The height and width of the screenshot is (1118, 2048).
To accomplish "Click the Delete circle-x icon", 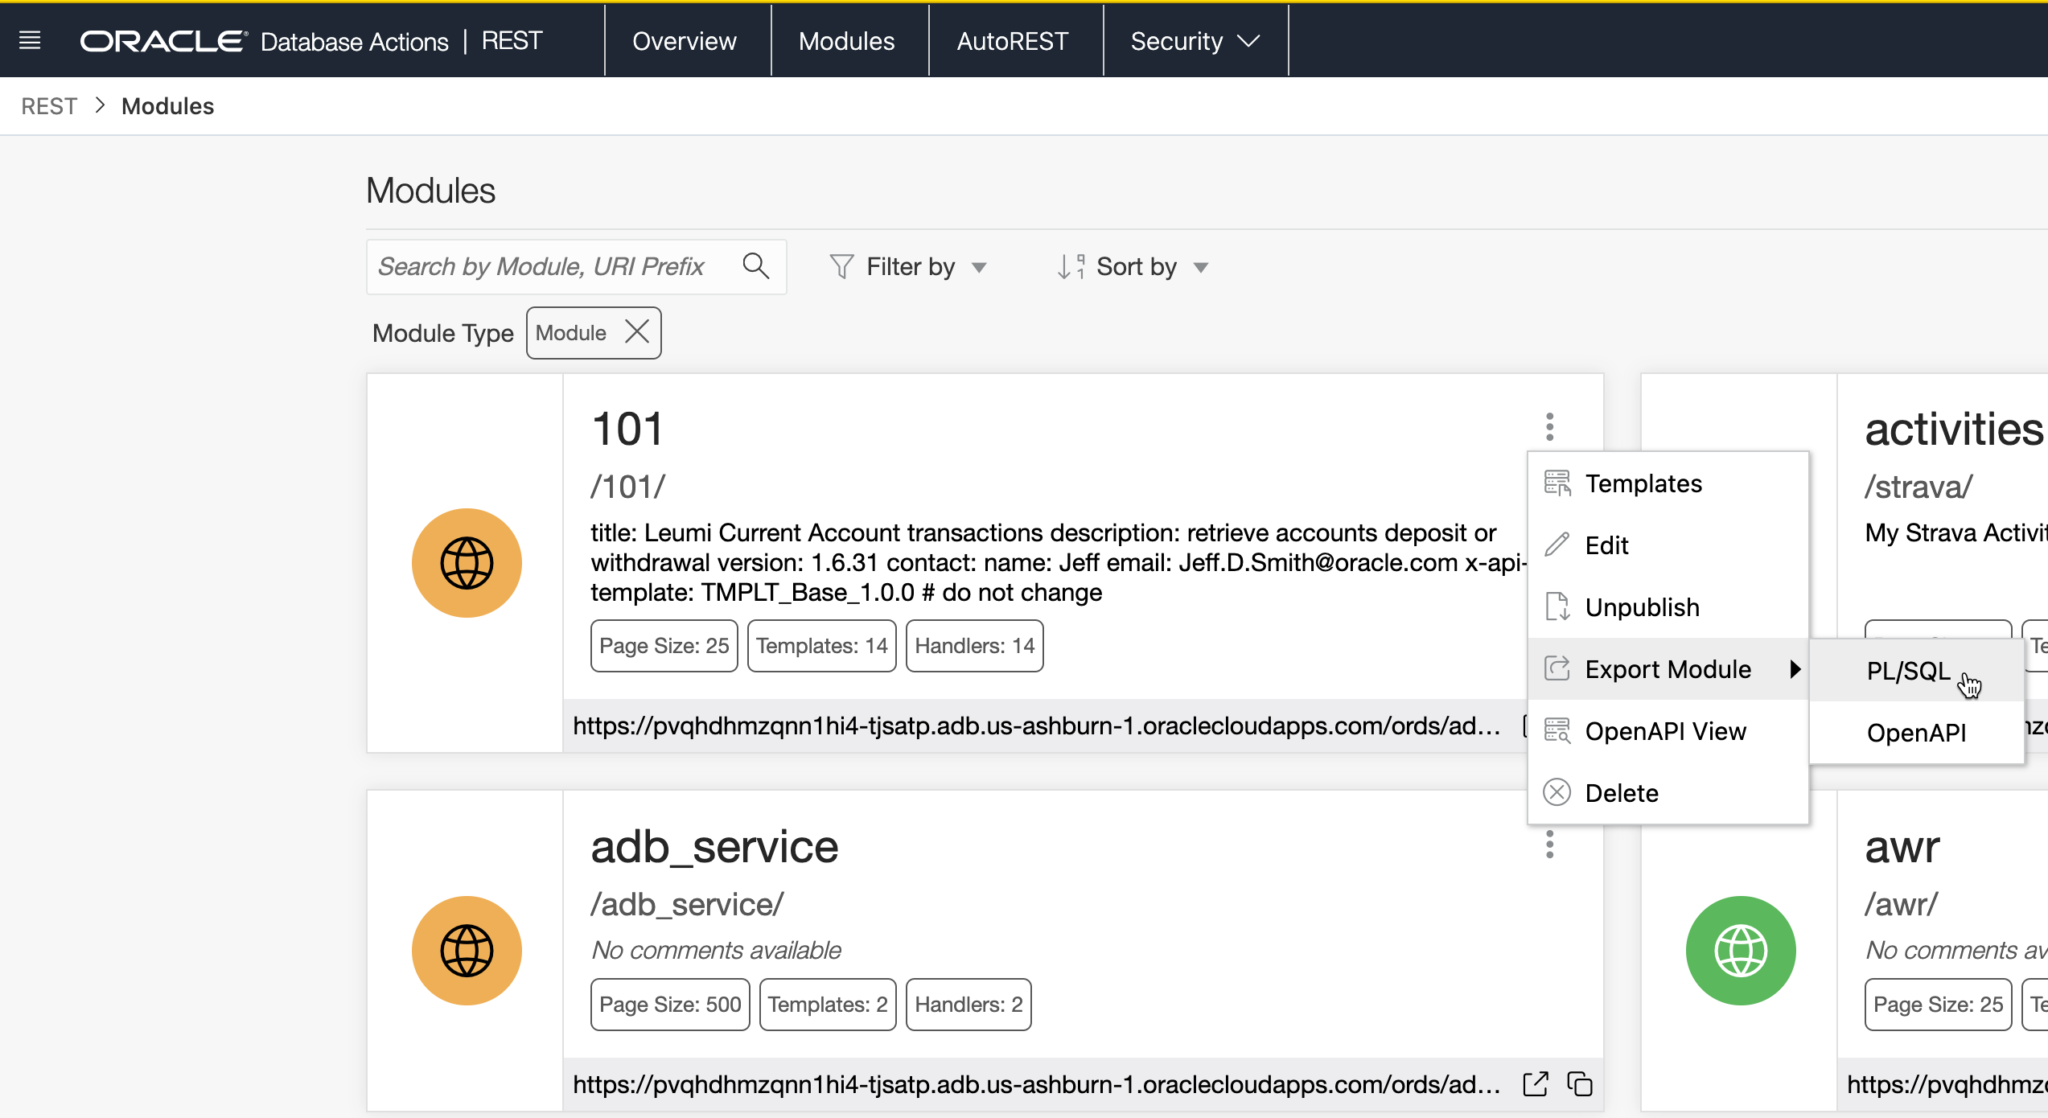I will click(x=1556, y=792).
